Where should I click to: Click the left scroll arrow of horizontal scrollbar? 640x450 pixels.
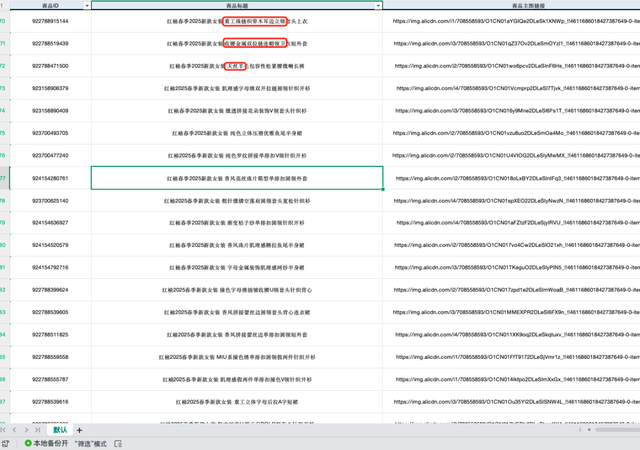pos(589,430)
